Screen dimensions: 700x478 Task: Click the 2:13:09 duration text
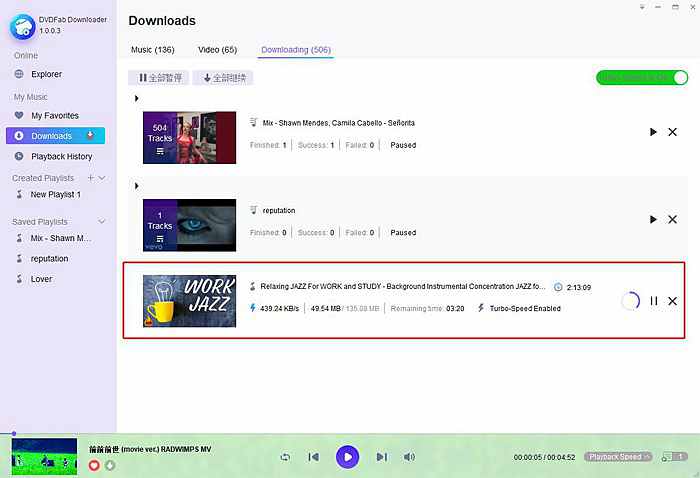579,287
